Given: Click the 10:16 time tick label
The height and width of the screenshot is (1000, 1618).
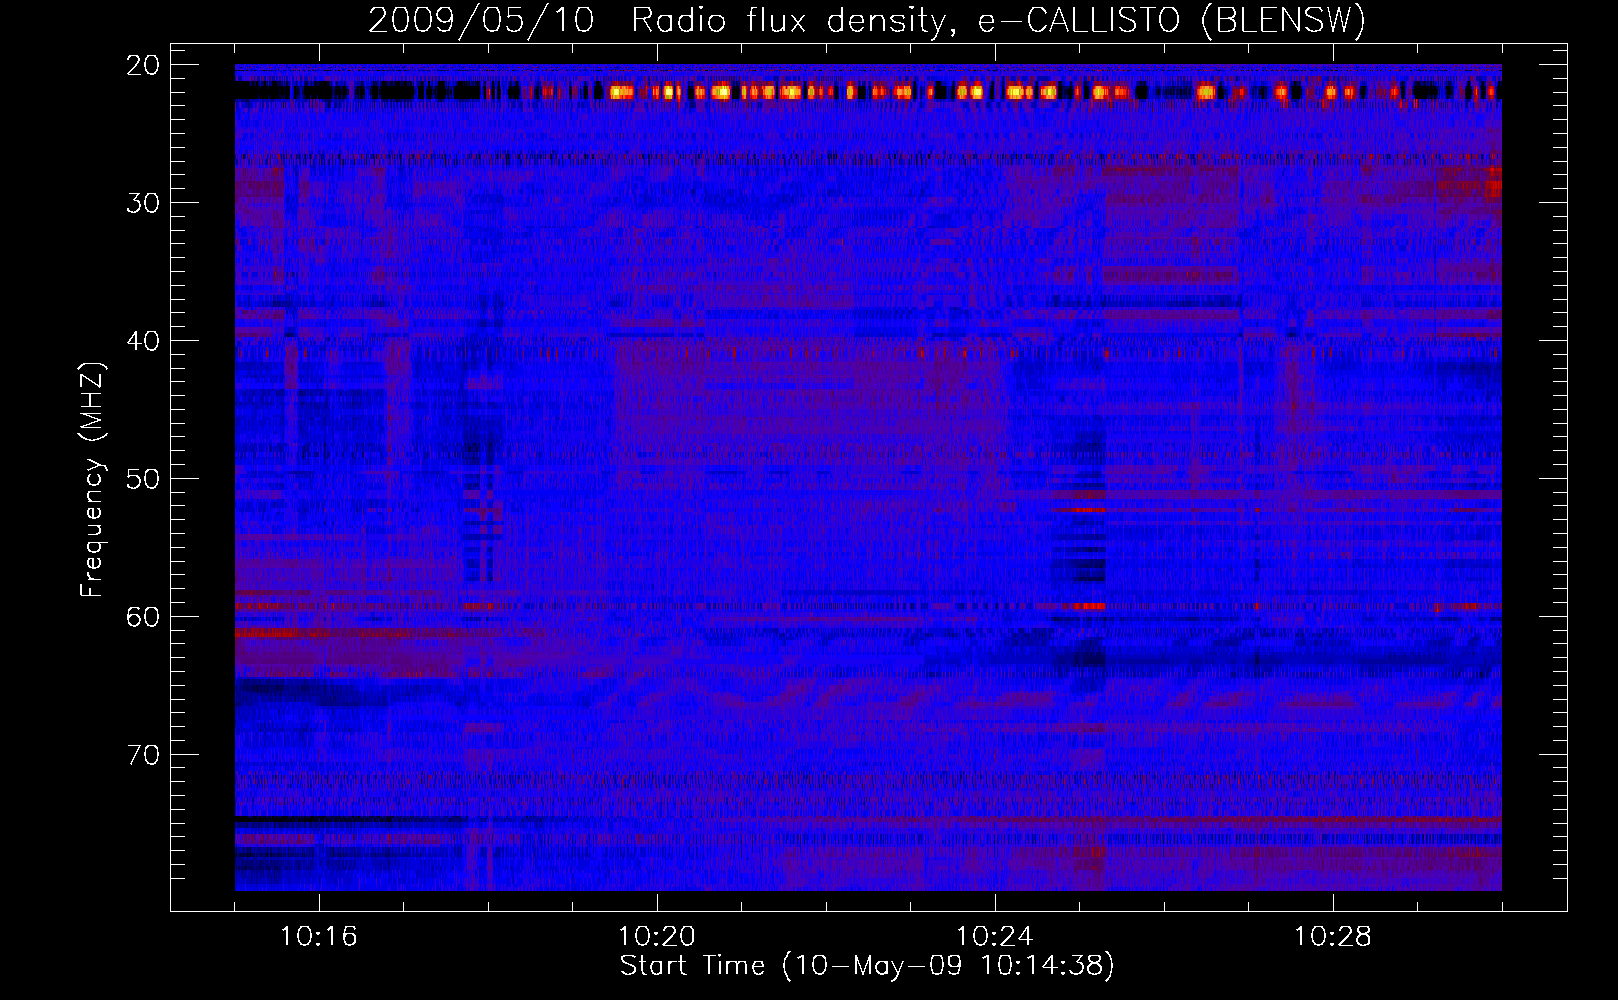Looking at the screenshot, I should (x=319, y=937).
